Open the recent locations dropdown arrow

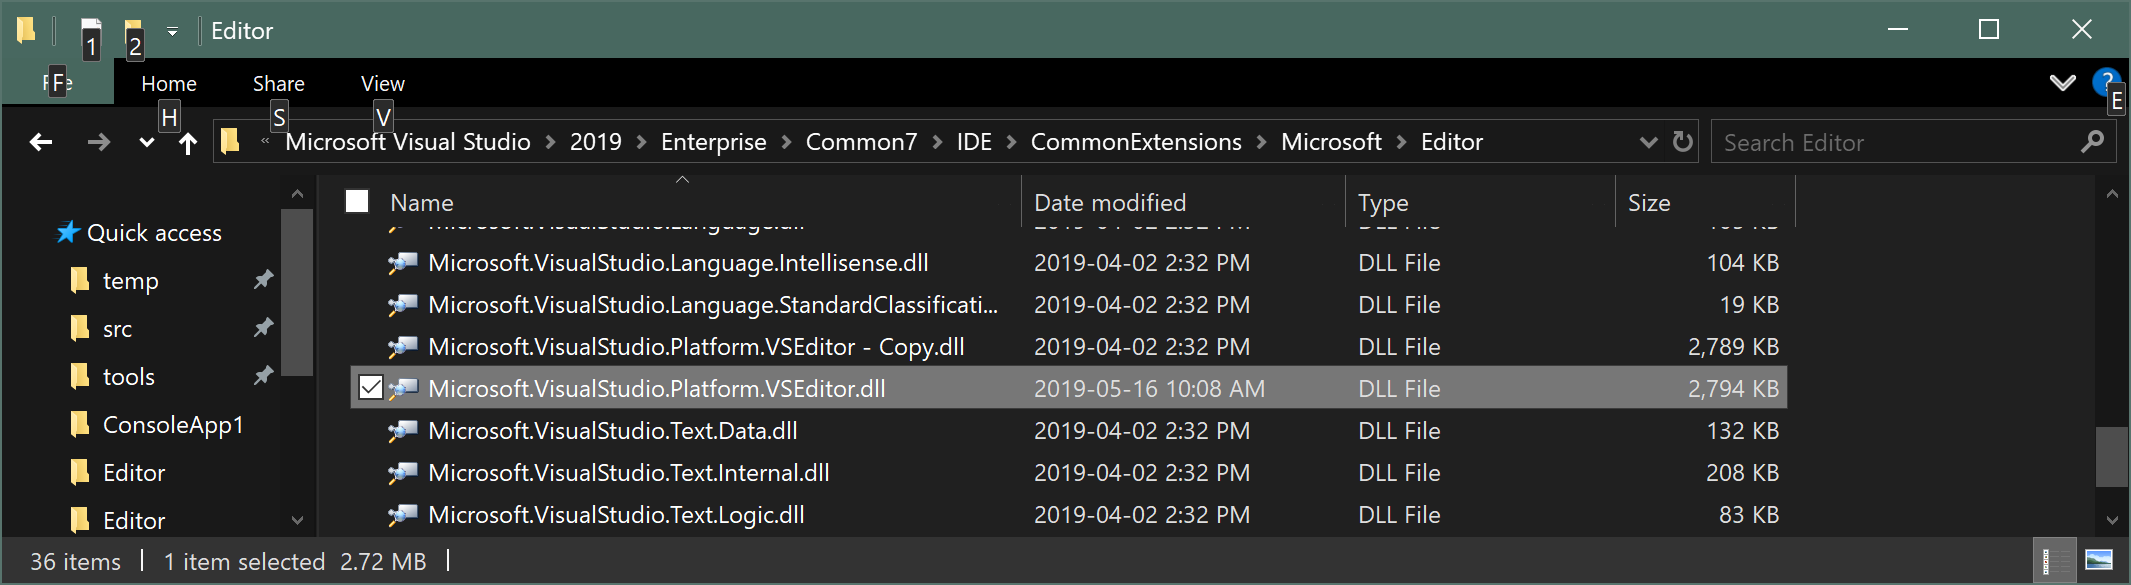point(146,143)
